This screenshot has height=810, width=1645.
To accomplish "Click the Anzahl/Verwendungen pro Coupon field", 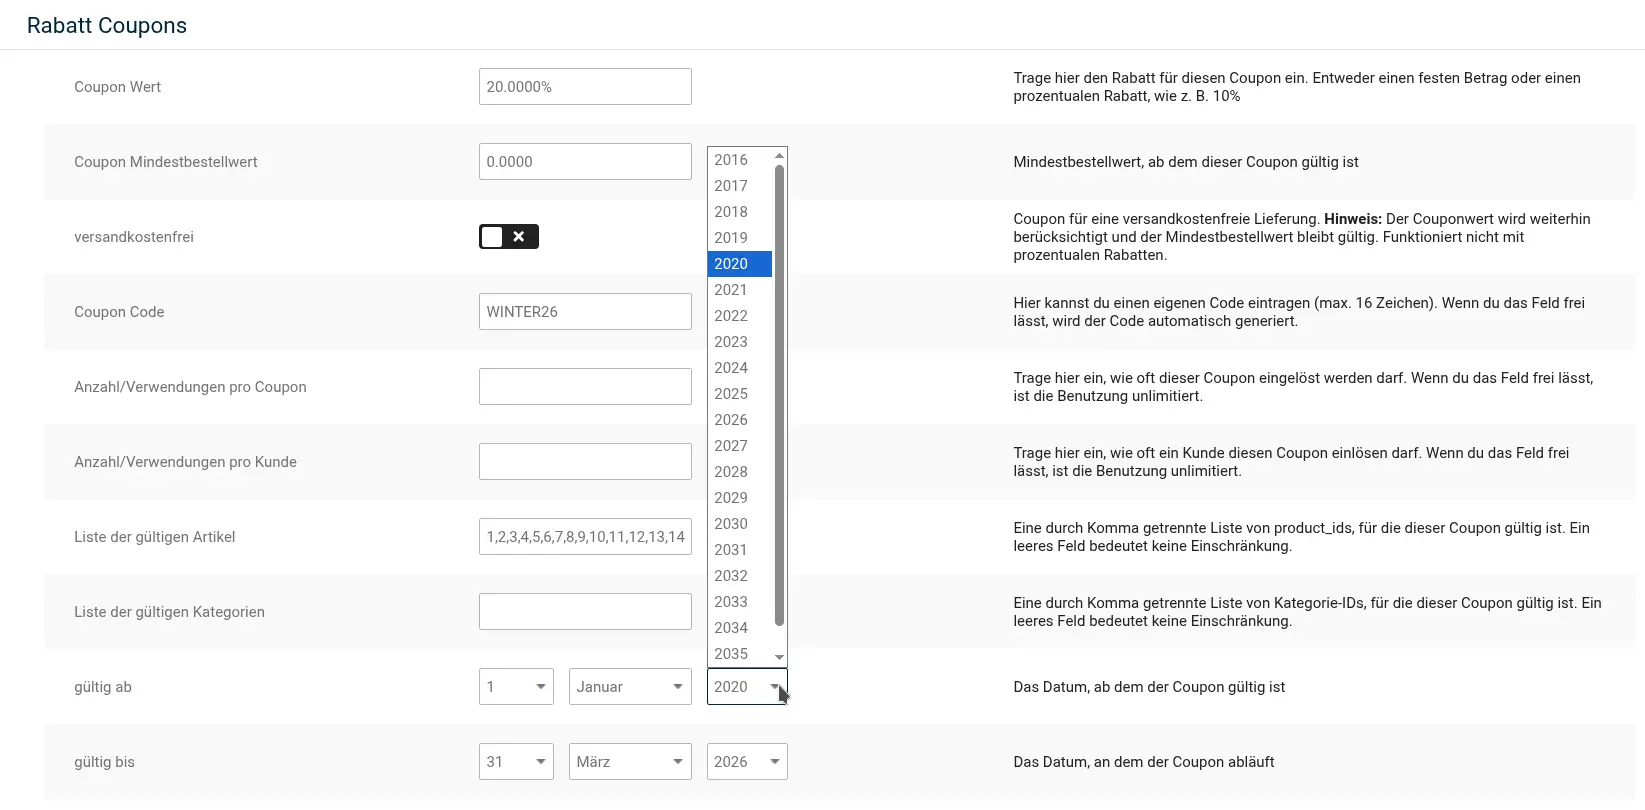I will point(585,387).
